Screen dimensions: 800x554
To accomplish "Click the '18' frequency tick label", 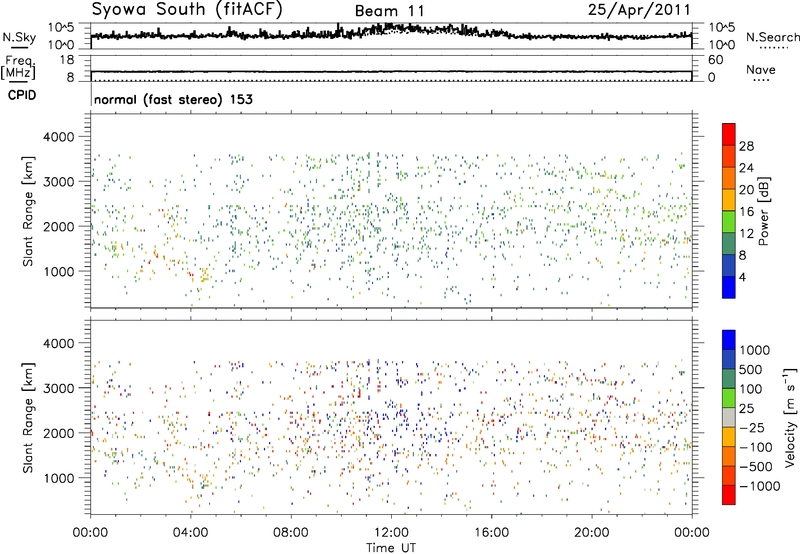I will point(67,60).
